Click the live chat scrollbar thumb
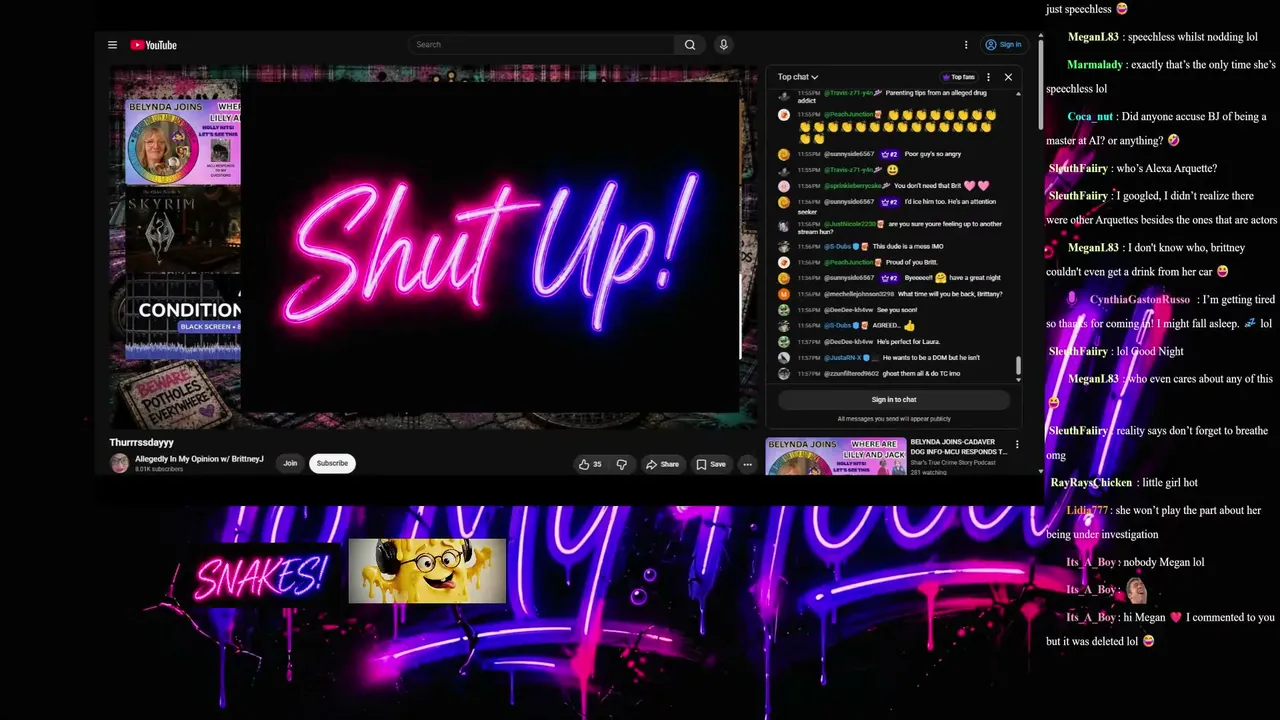Image resolution: width=1280 pixels, height=720 pixels. (1018, 367)
